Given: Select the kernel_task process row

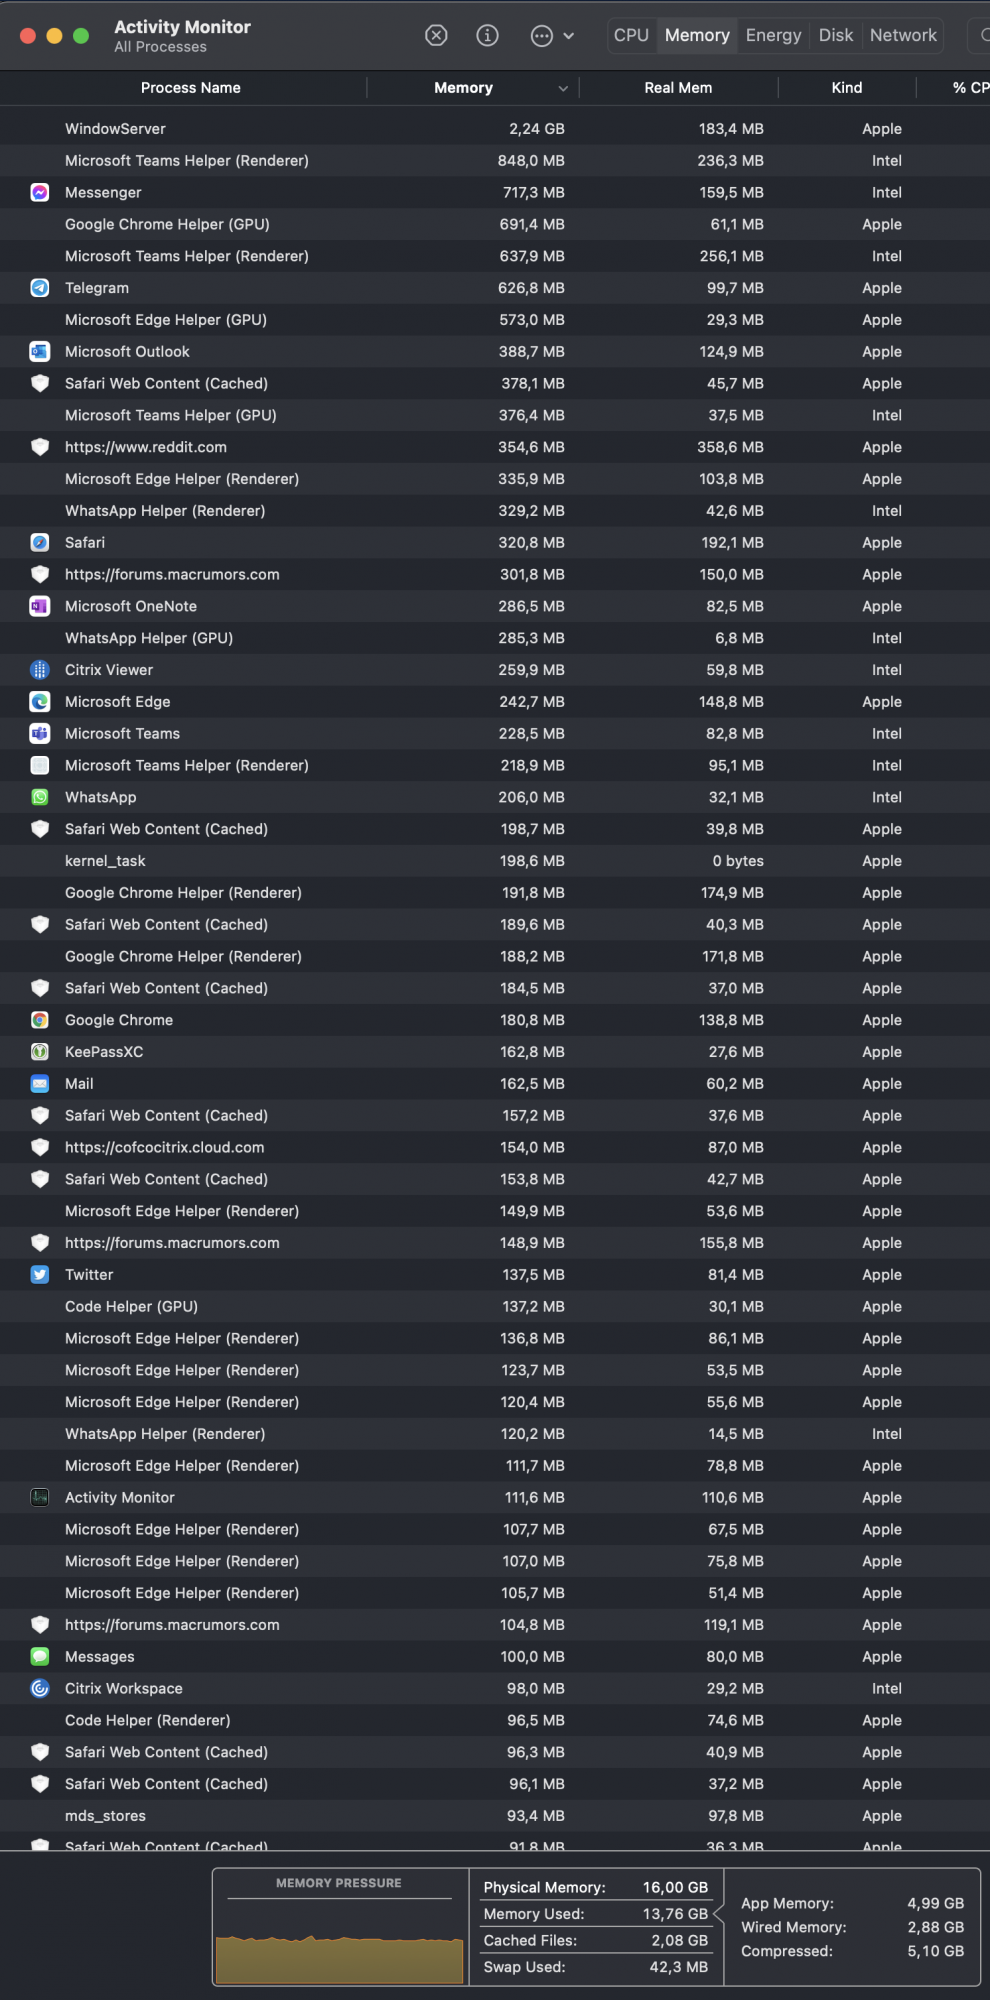Looking at the screenshot, I should click(495, 861).
